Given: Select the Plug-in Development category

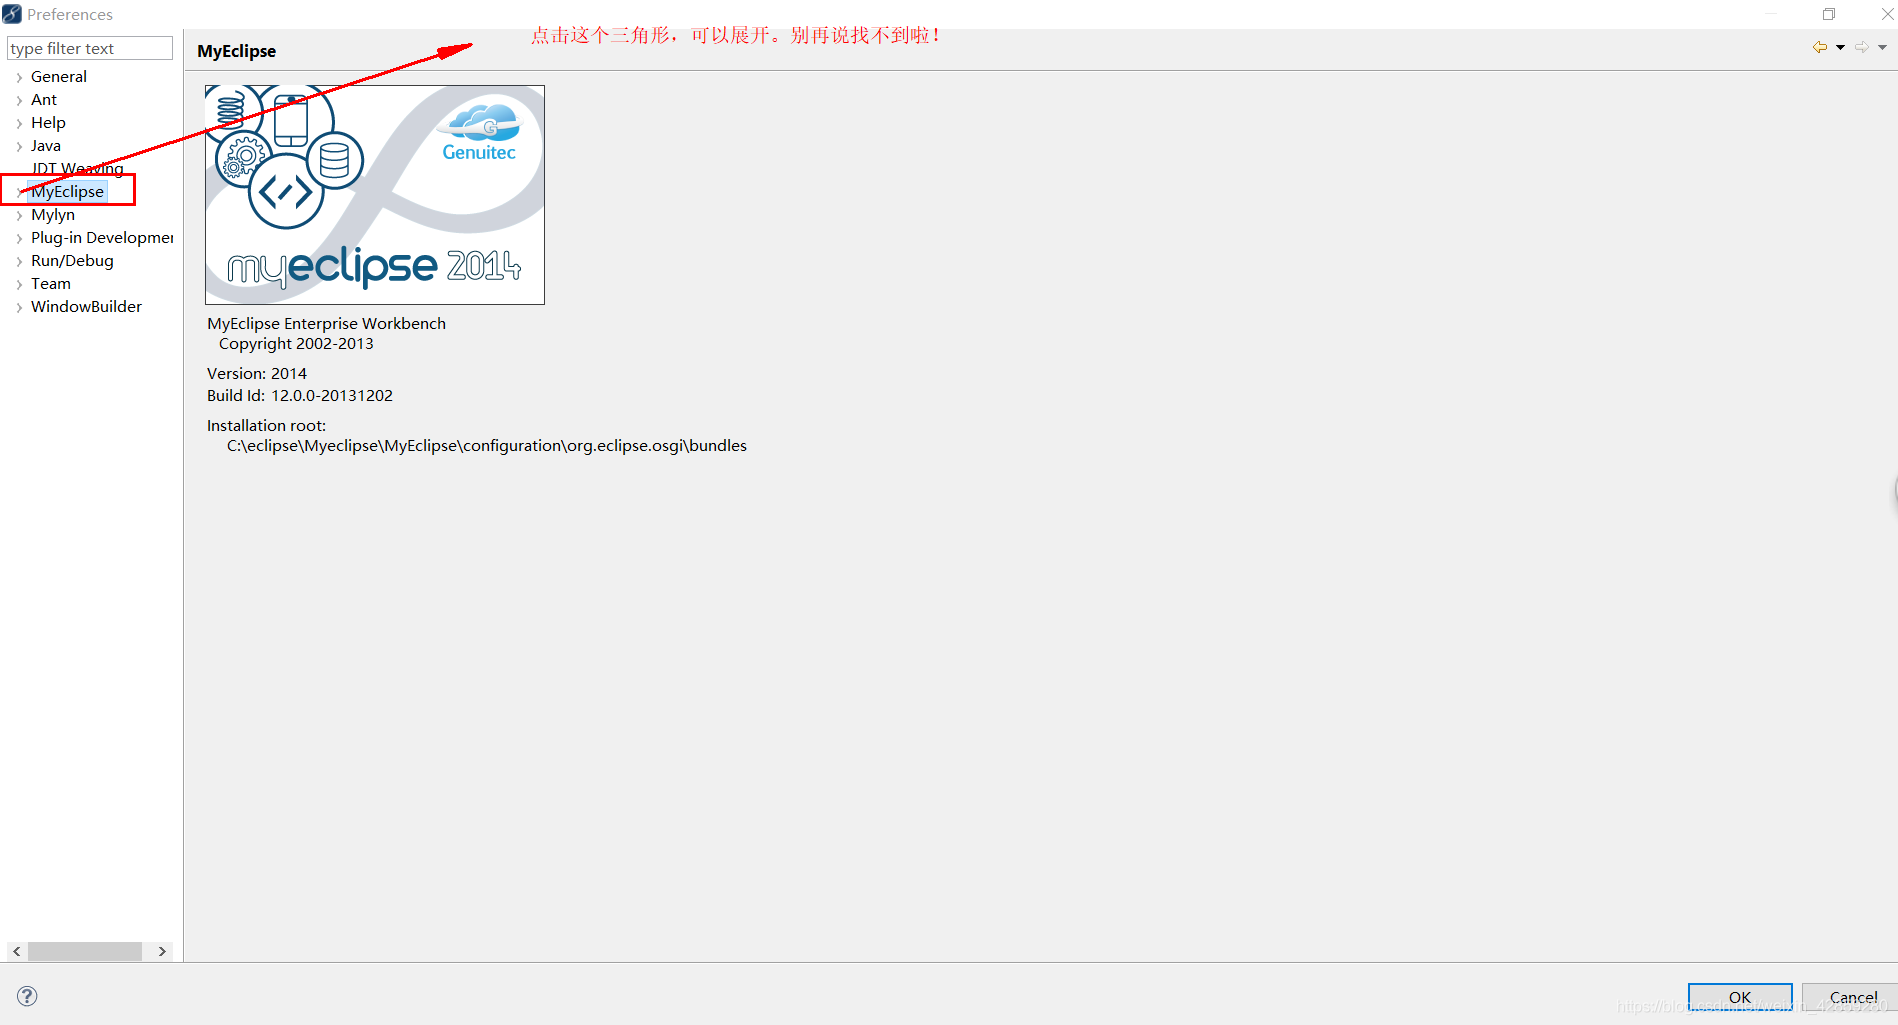Looking at the screenshot, I should 102,237.
